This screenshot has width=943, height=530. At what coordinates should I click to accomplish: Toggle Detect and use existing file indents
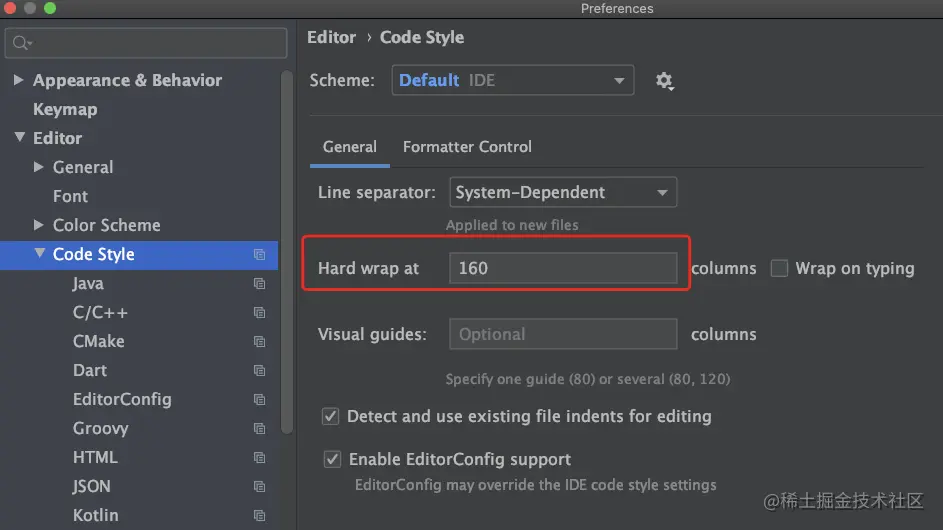pyautogui.click(x=330, y=416)
